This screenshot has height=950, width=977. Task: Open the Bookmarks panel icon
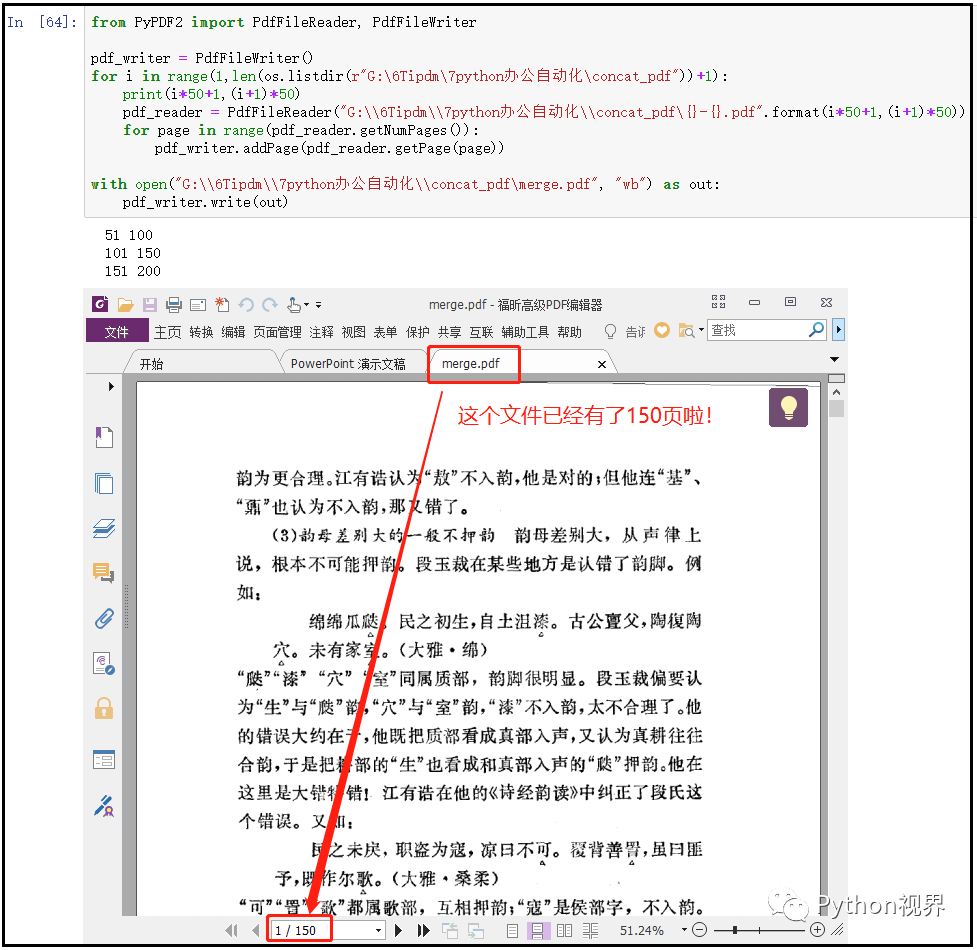coord(104,437)
